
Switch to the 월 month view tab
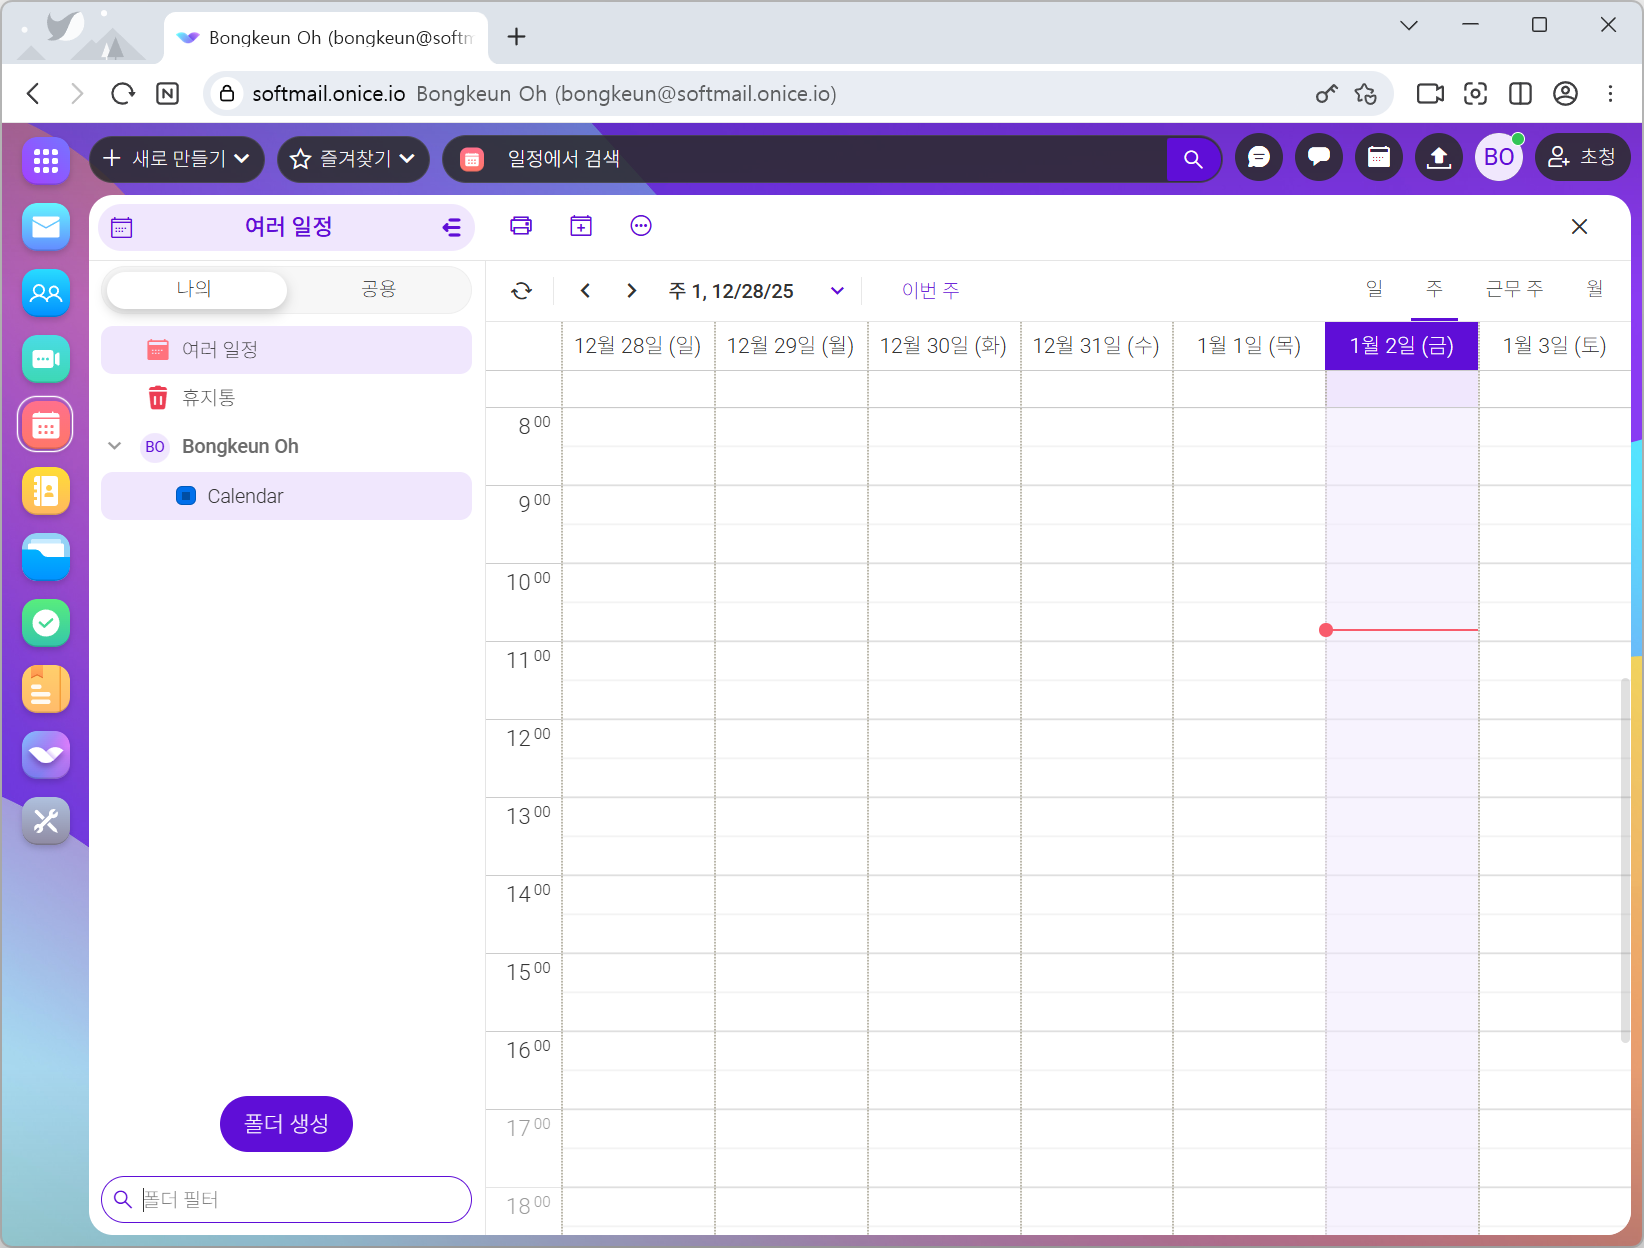coord(1594,290)
